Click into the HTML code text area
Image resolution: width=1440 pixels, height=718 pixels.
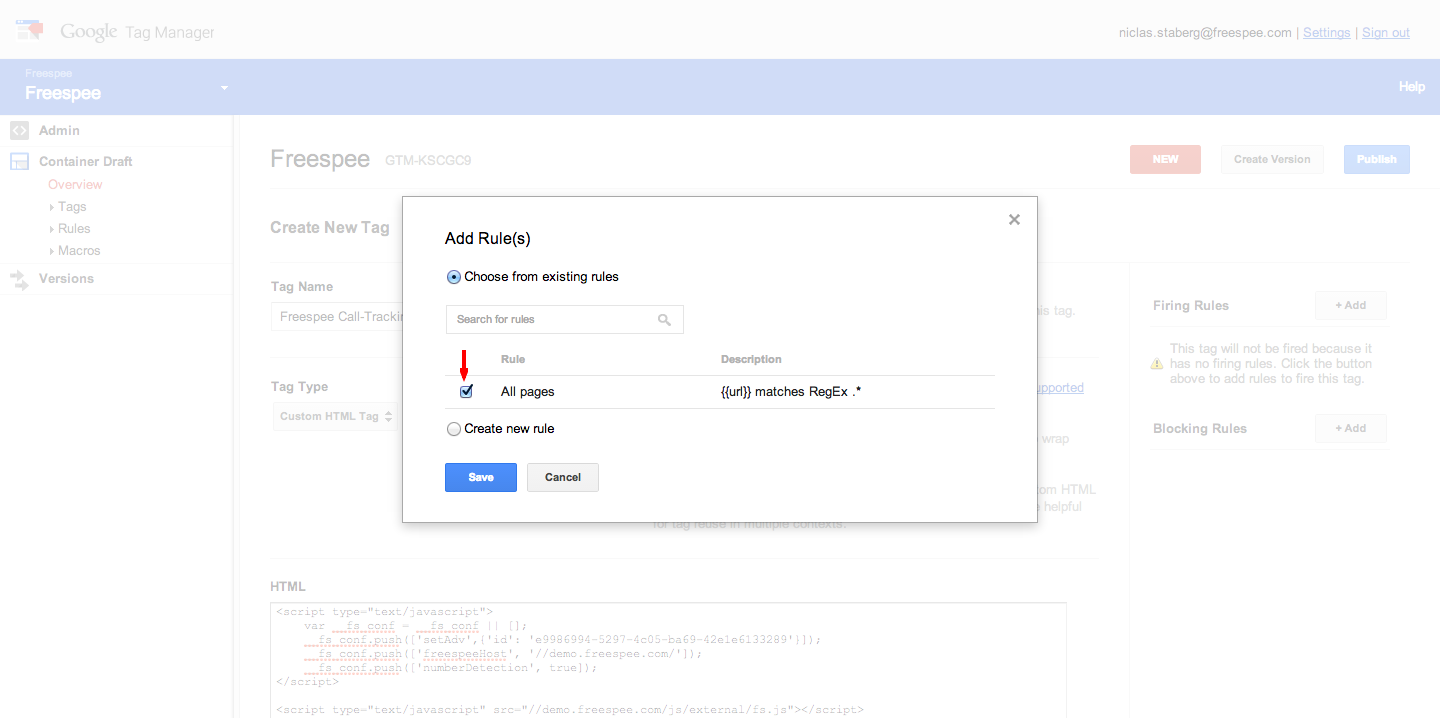point(668,660)
